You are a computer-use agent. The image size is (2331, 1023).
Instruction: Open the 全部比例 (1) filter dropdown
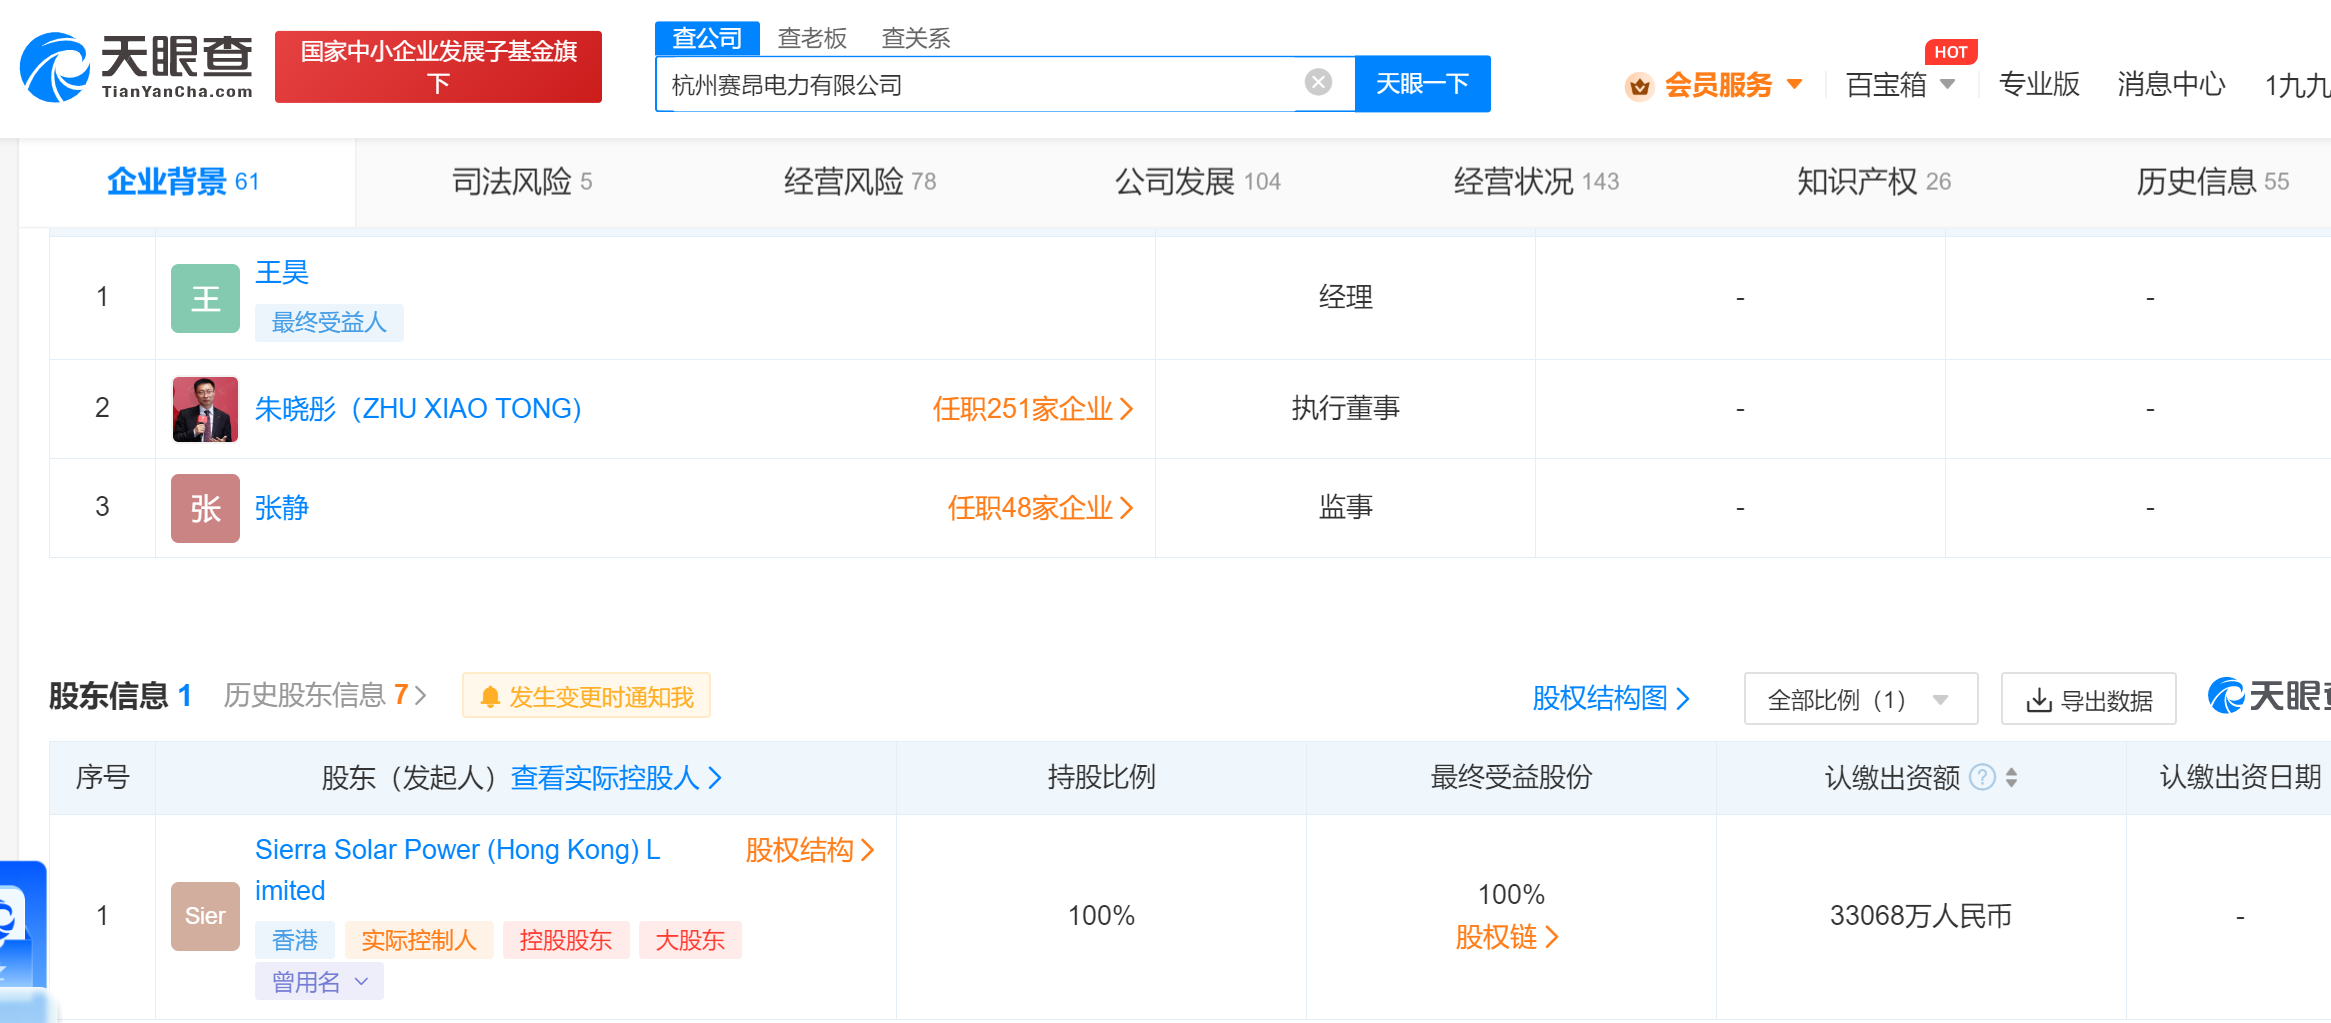click(x=1860, y=699)
